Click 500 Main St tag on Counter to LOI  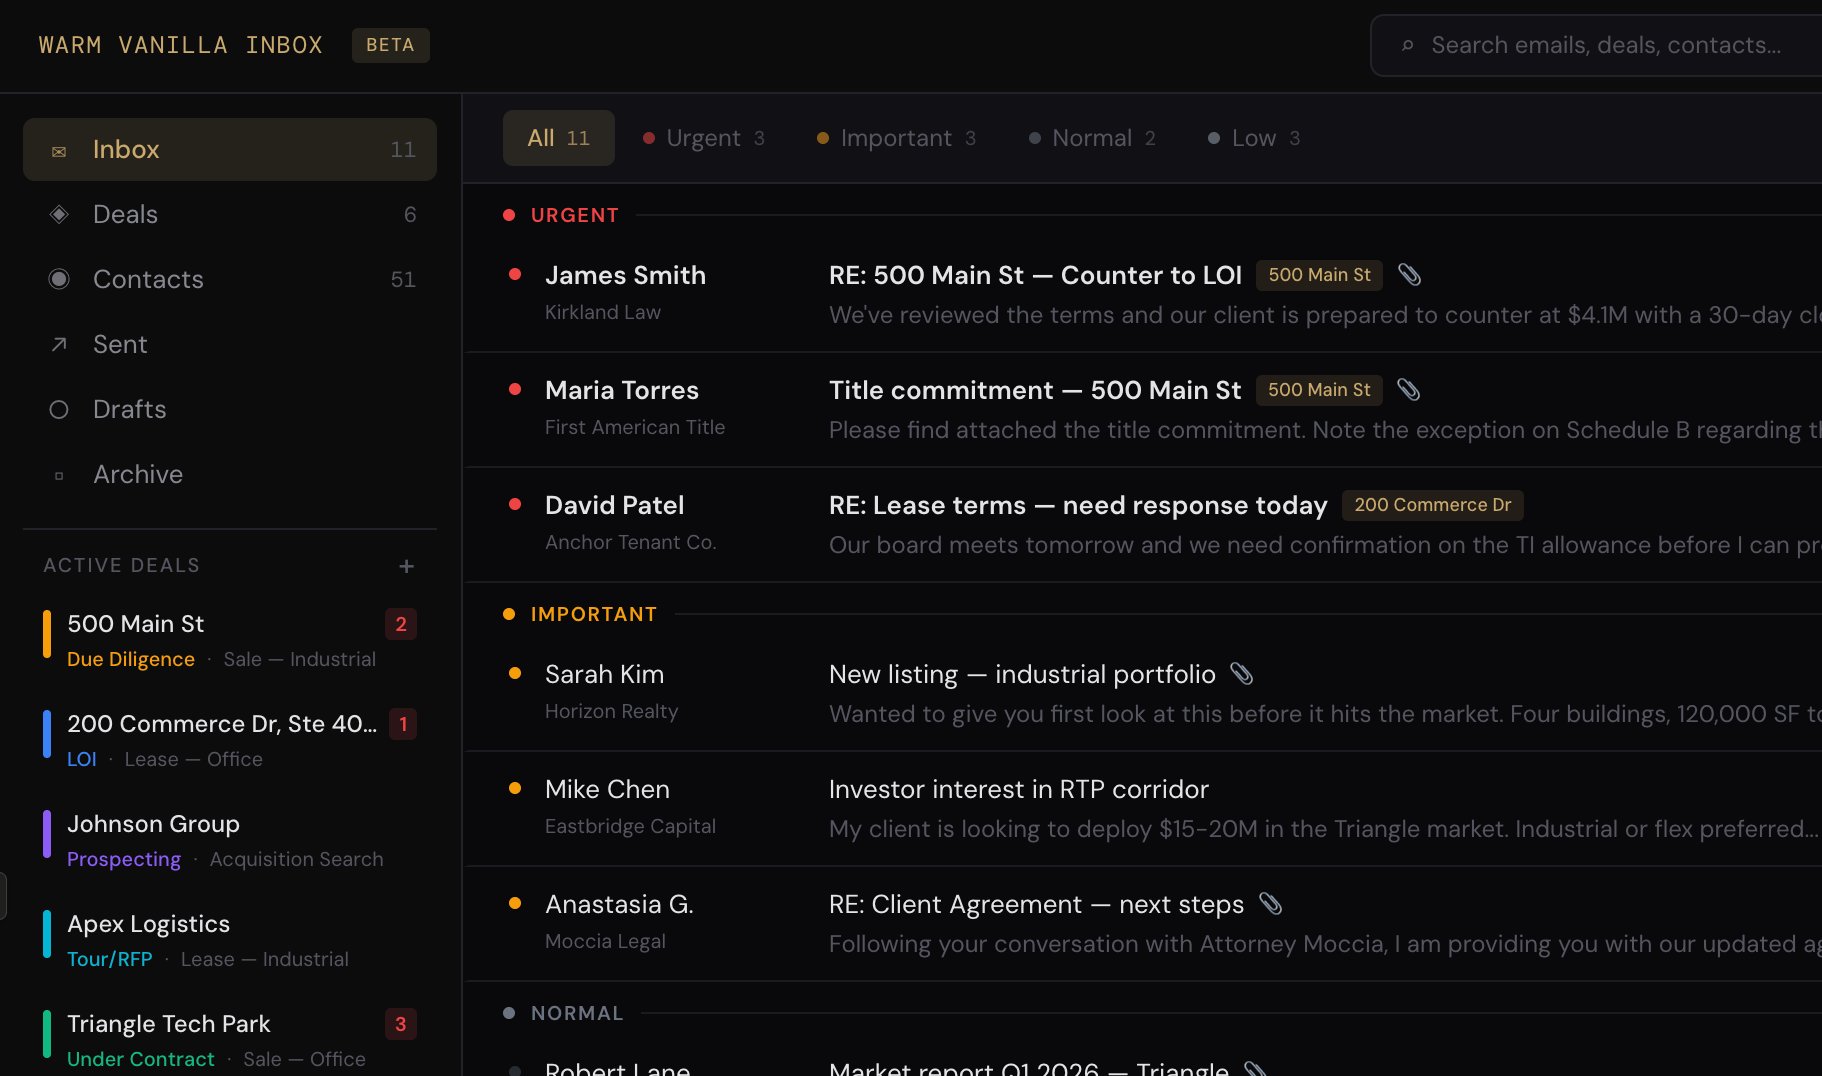1319,275
